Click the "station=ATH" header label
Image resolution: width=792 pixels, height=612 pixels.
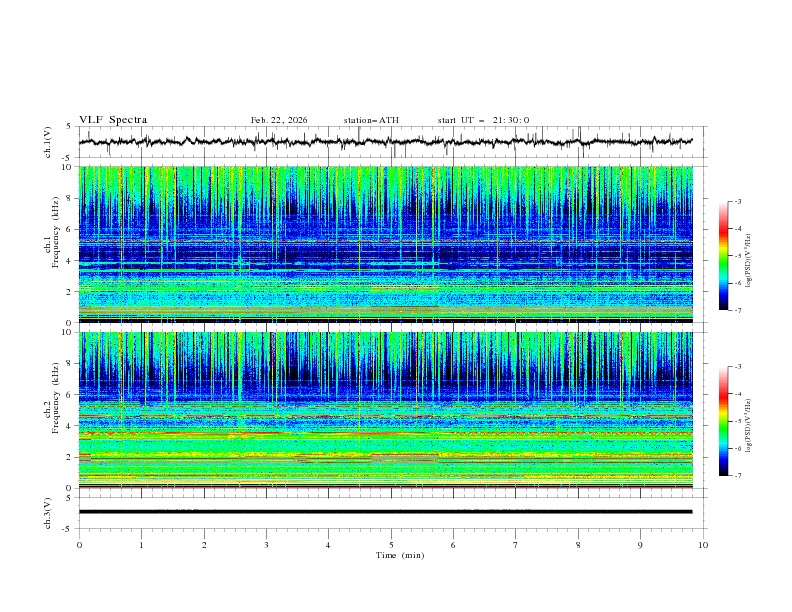coord(371,120)
